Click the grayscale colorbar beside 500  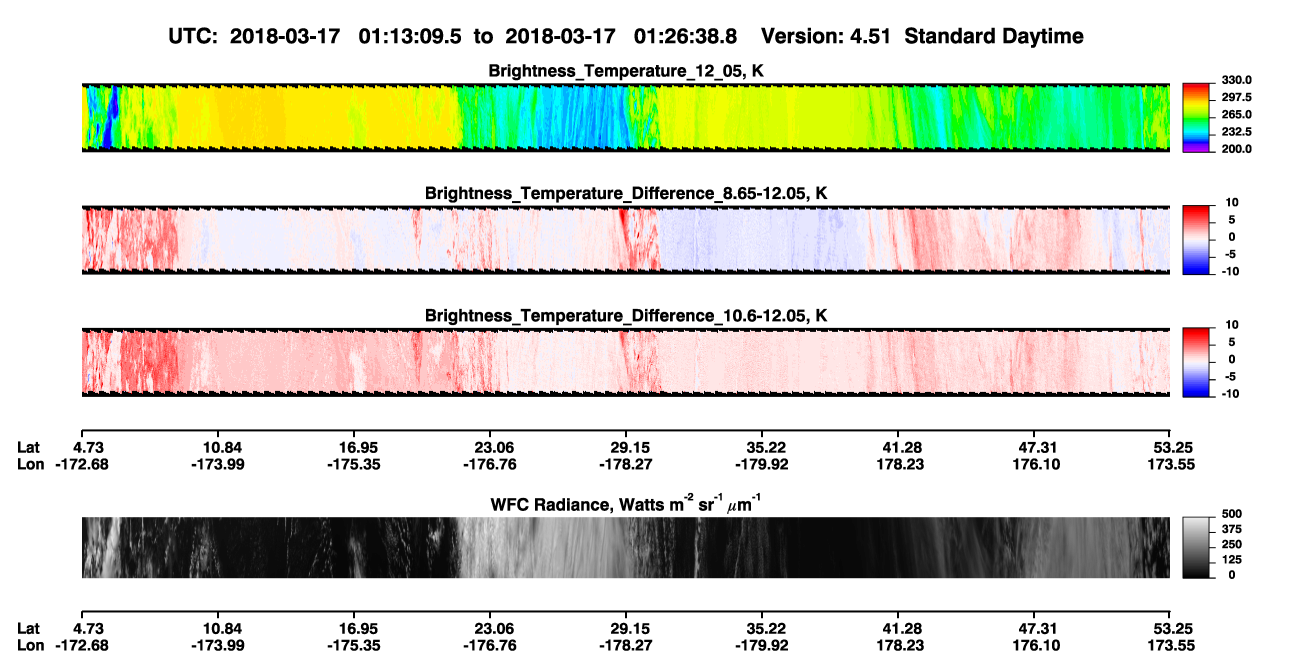pos(1195,547)
